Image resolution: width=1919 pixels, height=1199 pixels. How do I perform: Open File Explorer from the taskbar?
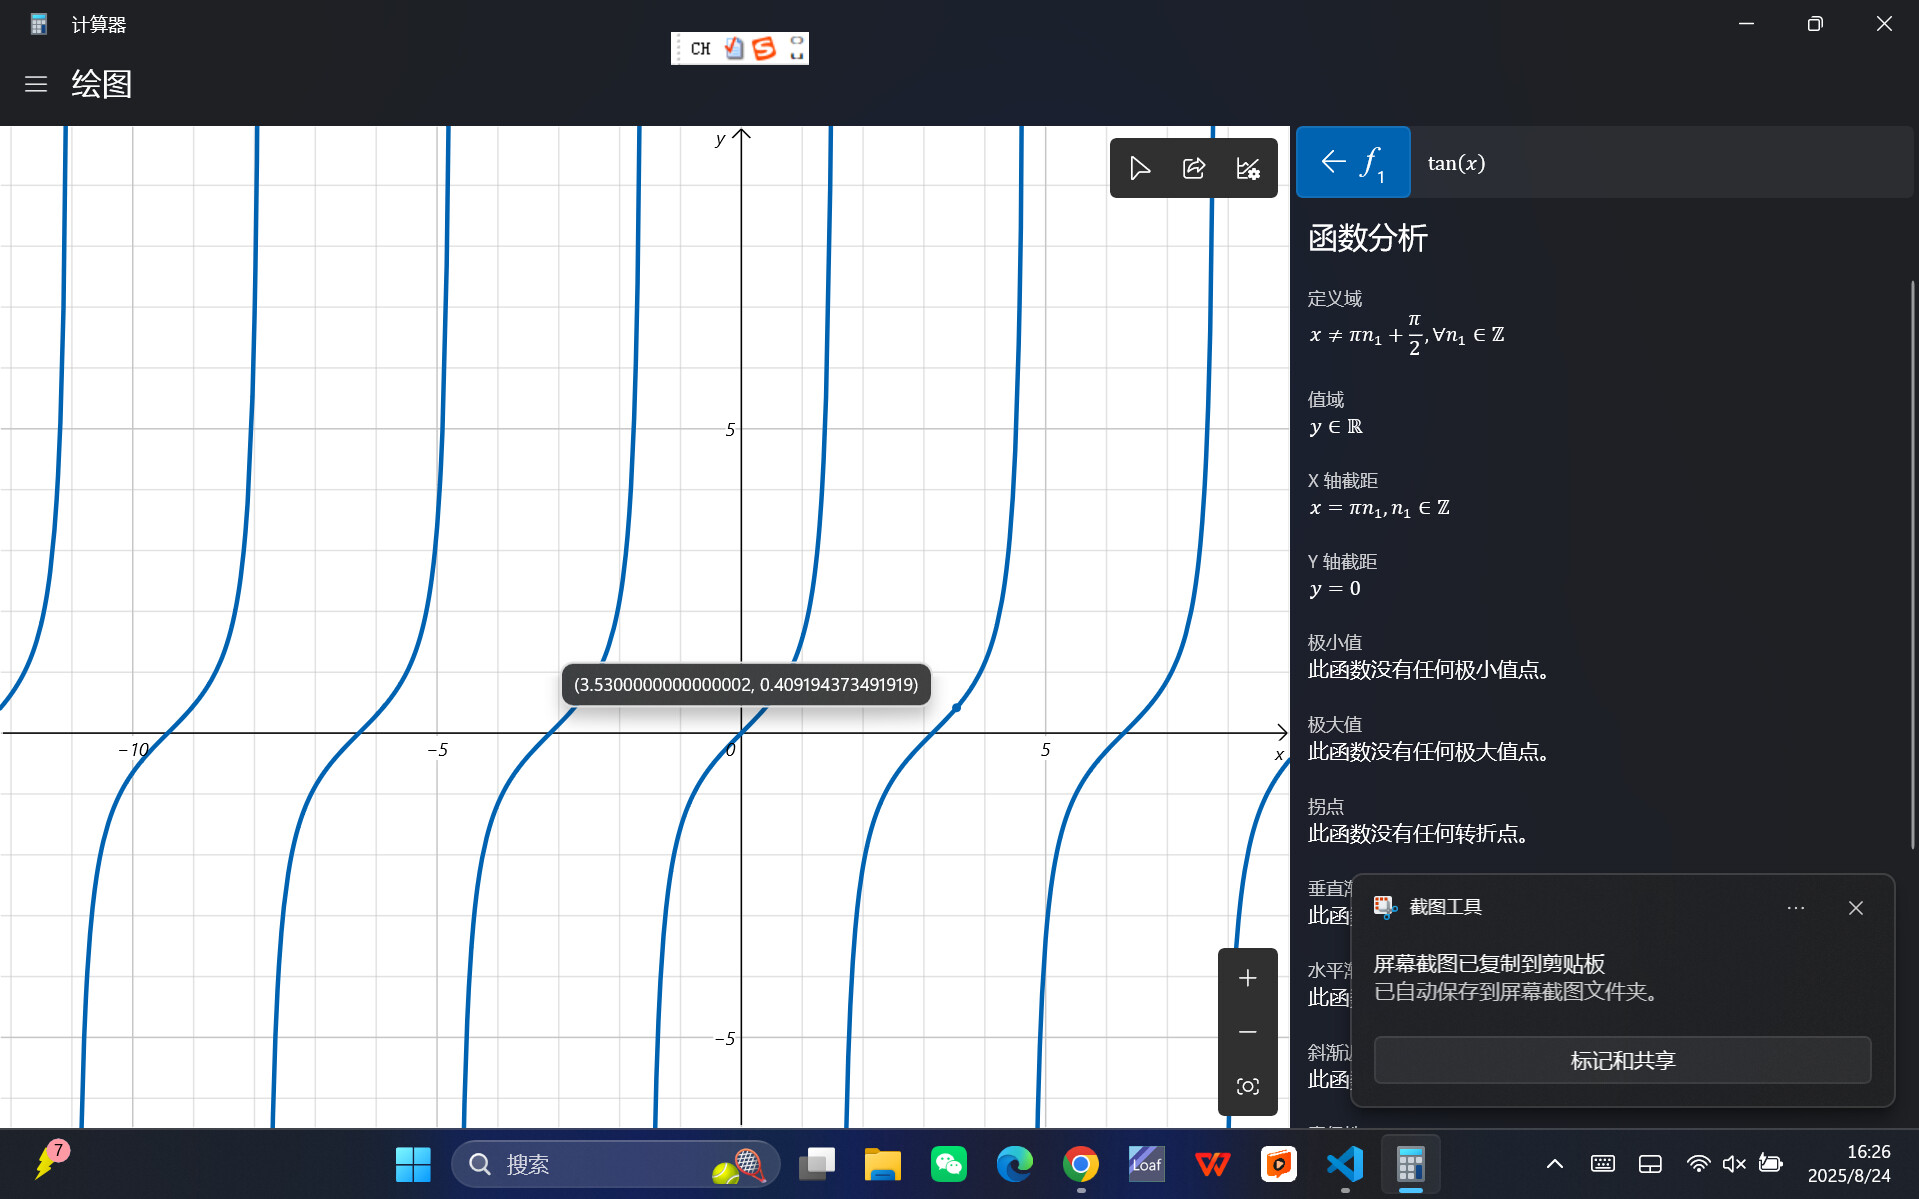(882, 1164)
